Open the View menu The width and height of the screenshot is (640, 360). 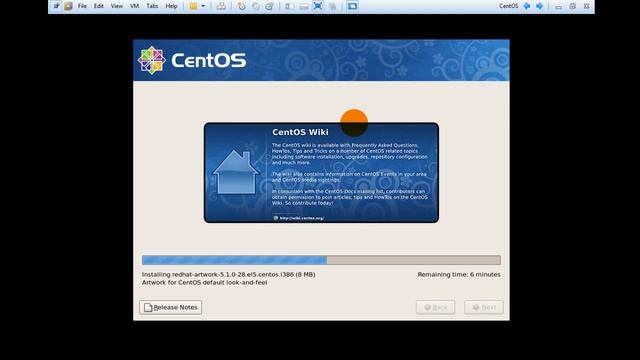pyautogui.click(x=116, y=6)
